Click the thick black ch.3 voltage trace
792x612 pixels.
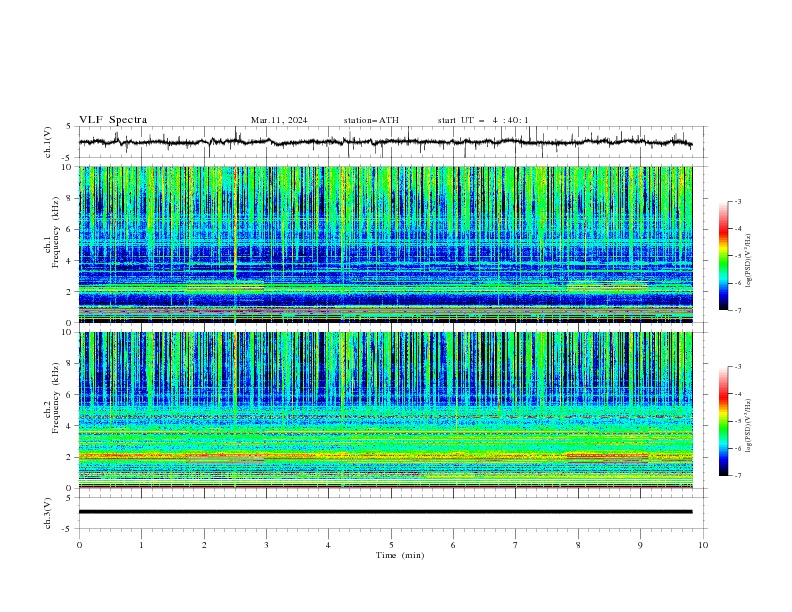pyautogui.click(x=385, y=512)
